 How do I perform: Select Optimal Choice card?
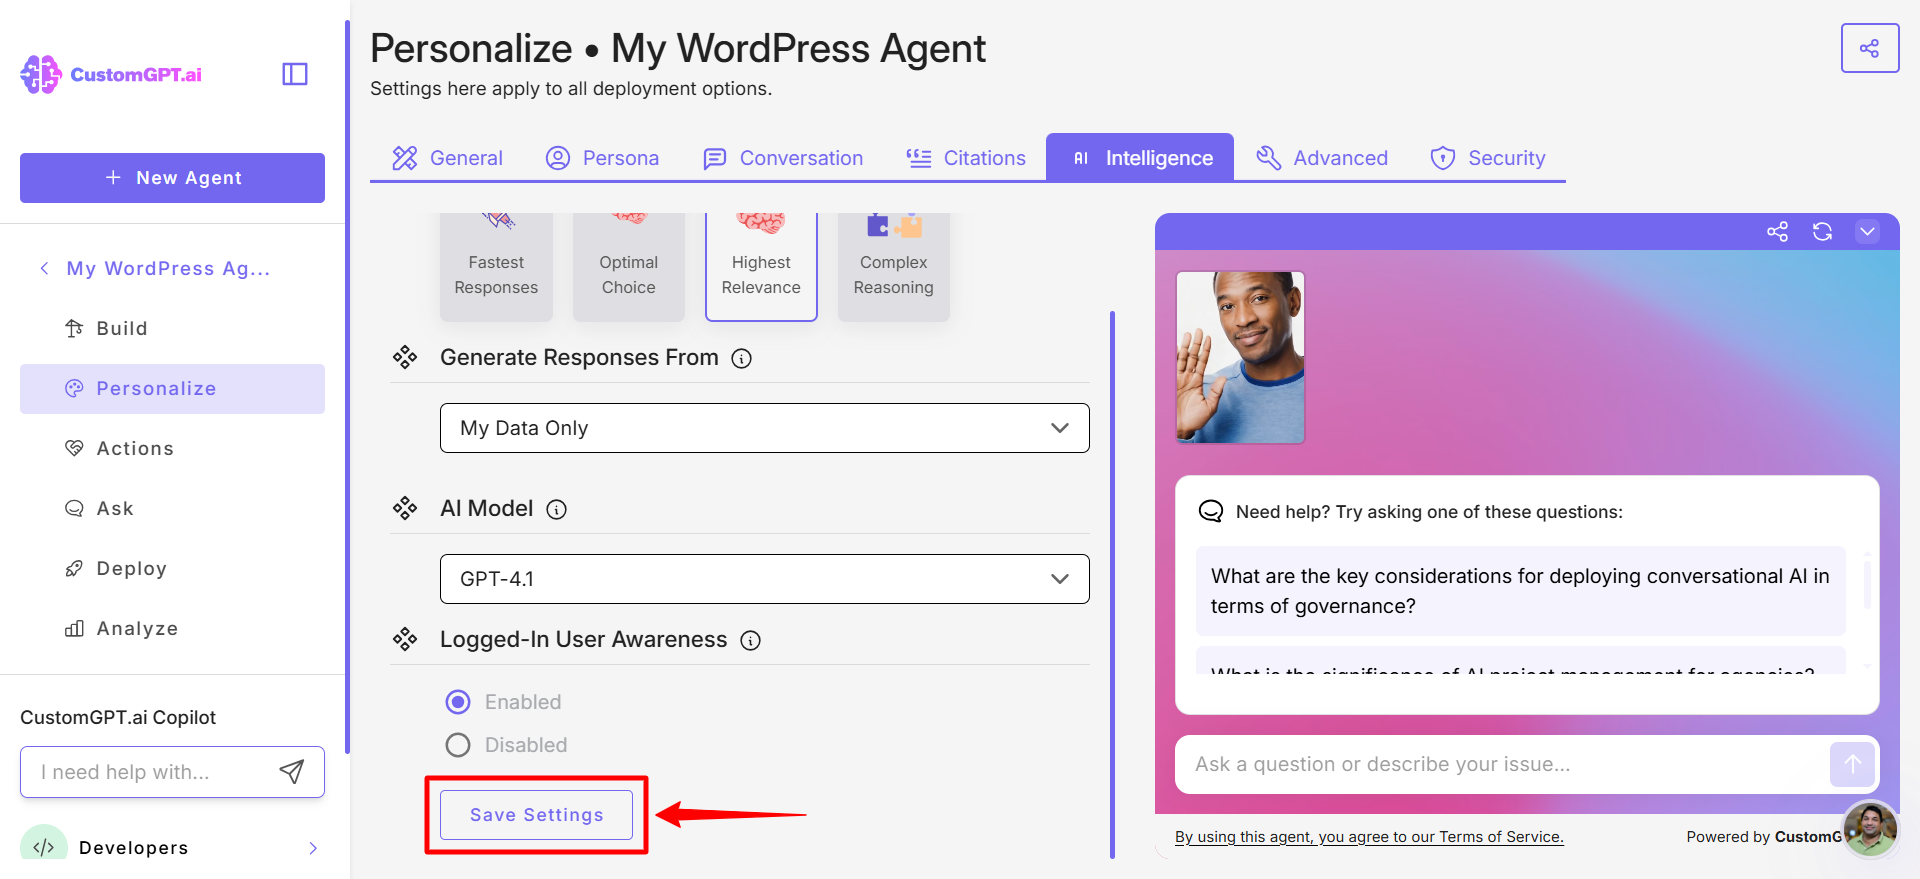click(628, 267)
